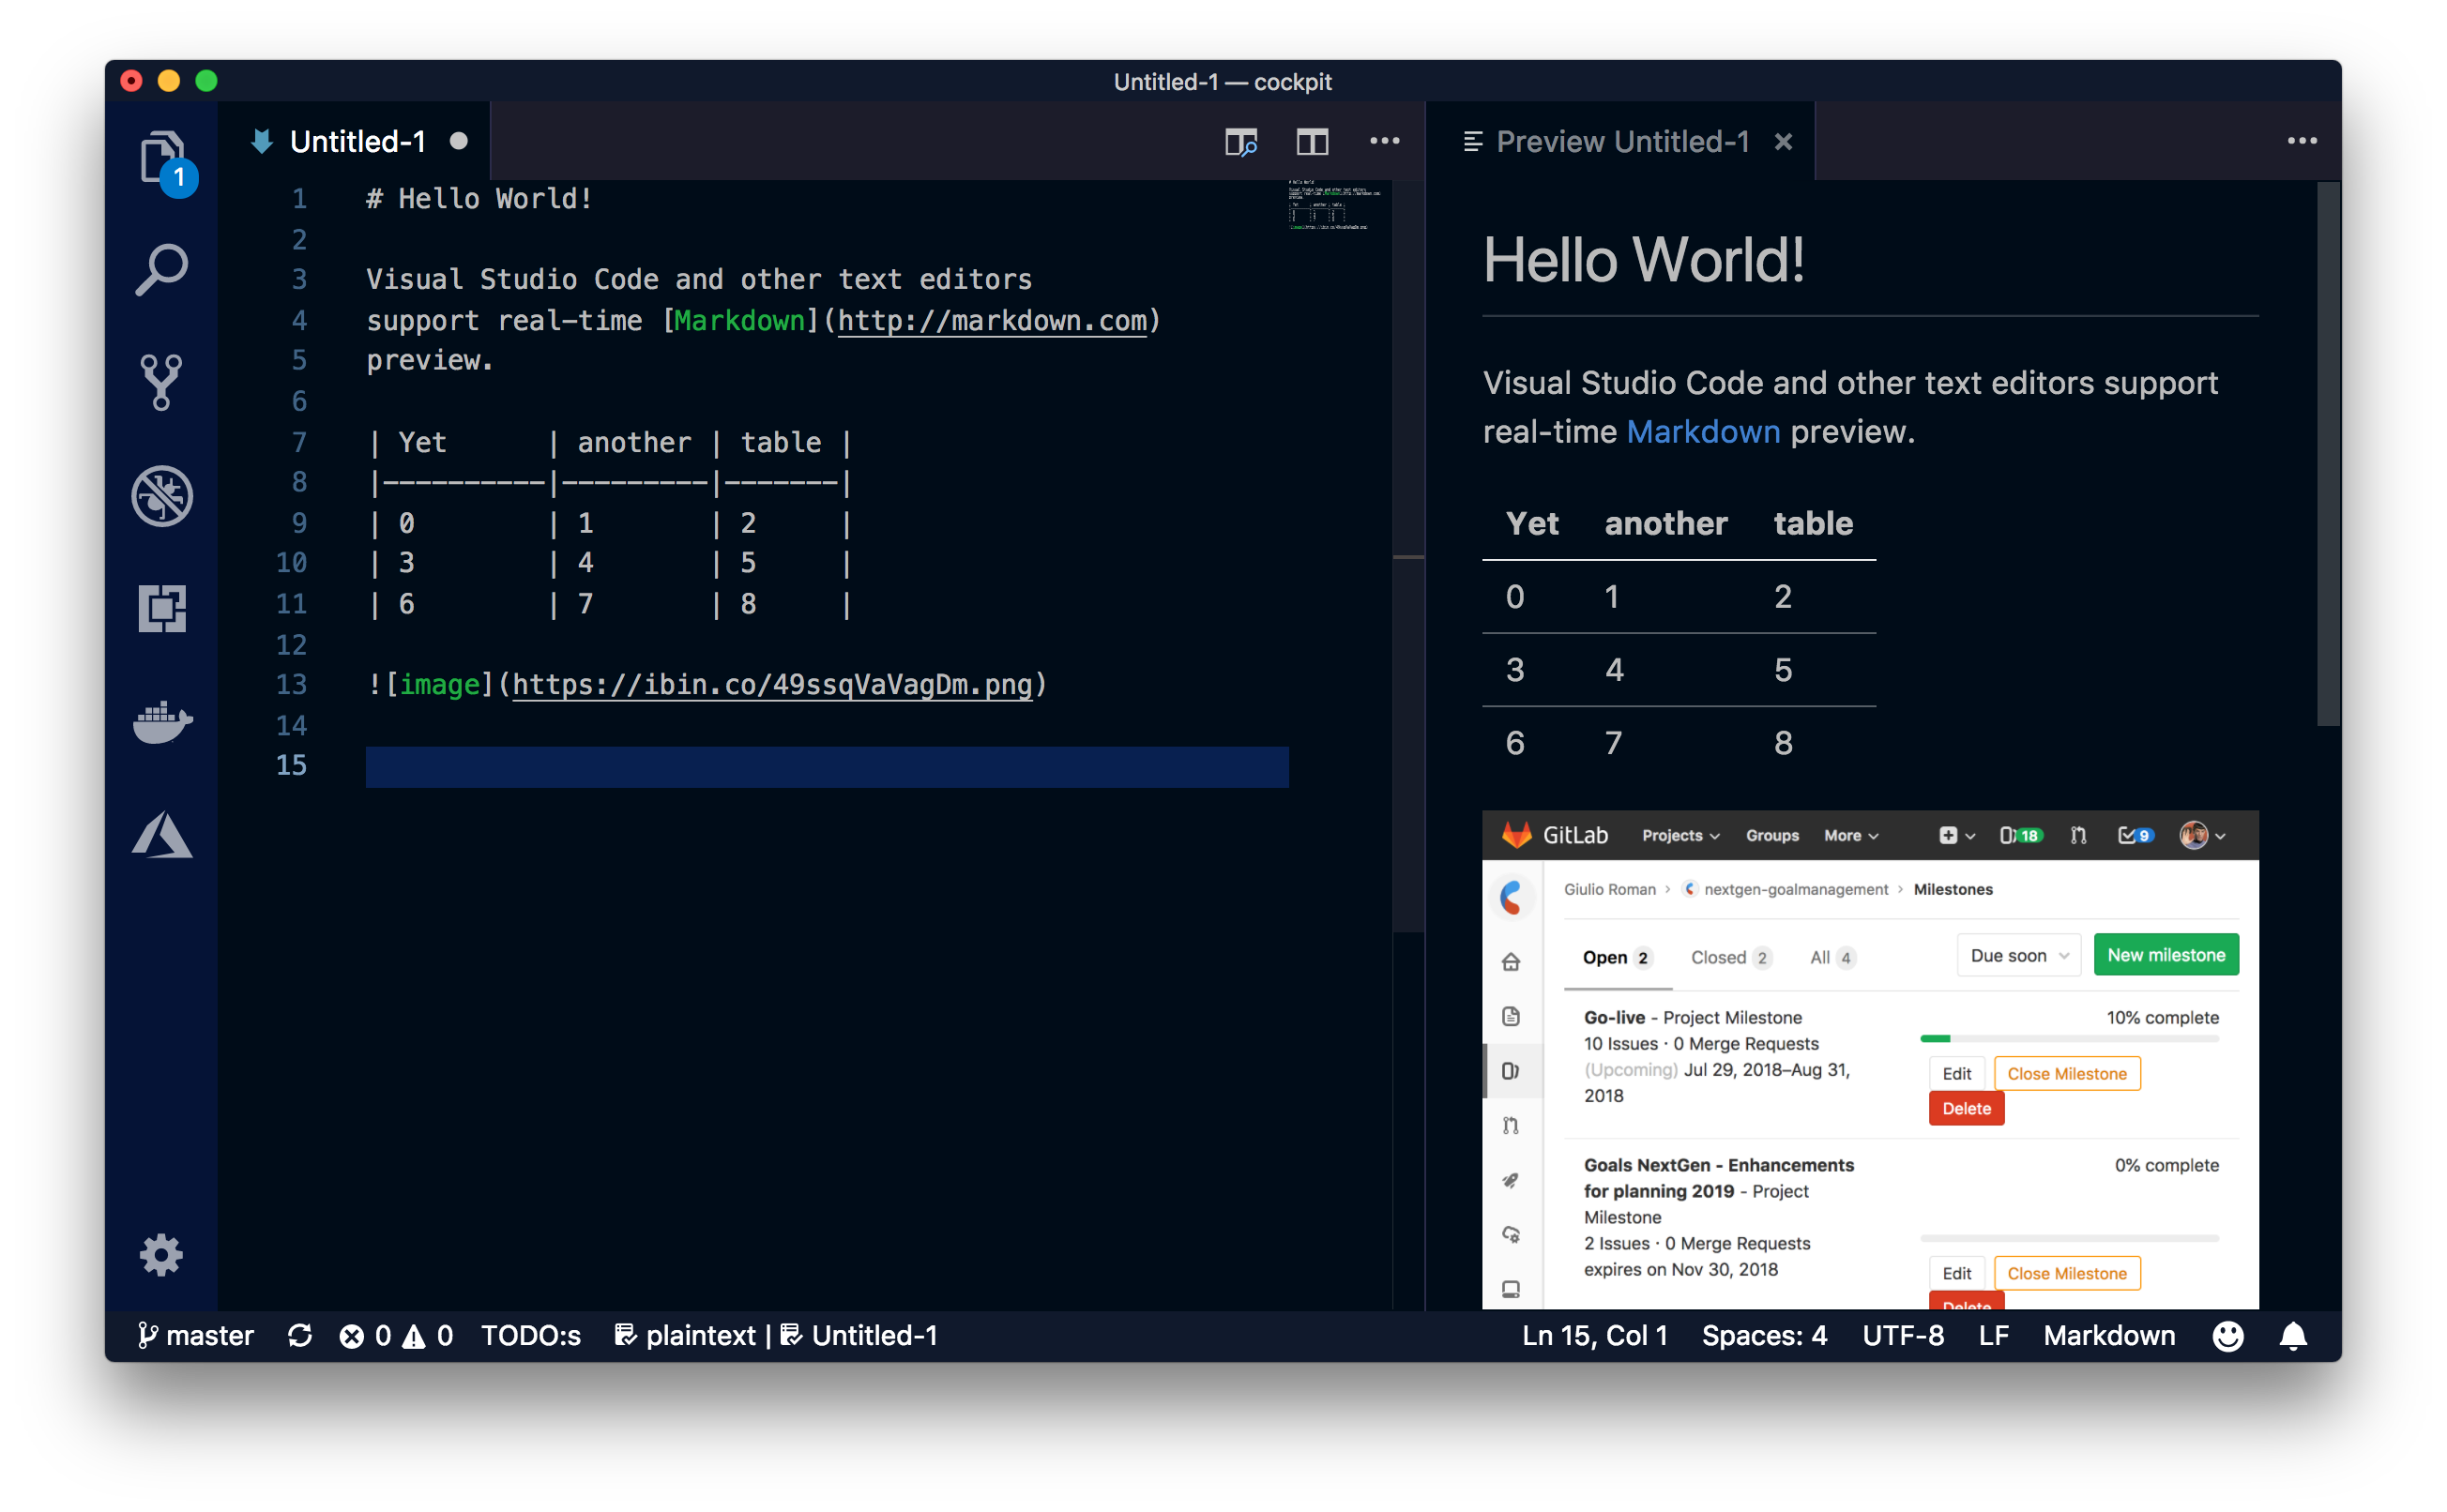Open the Azure view icon
This screenshot has height=1512, width=2447.
(162, 835)
